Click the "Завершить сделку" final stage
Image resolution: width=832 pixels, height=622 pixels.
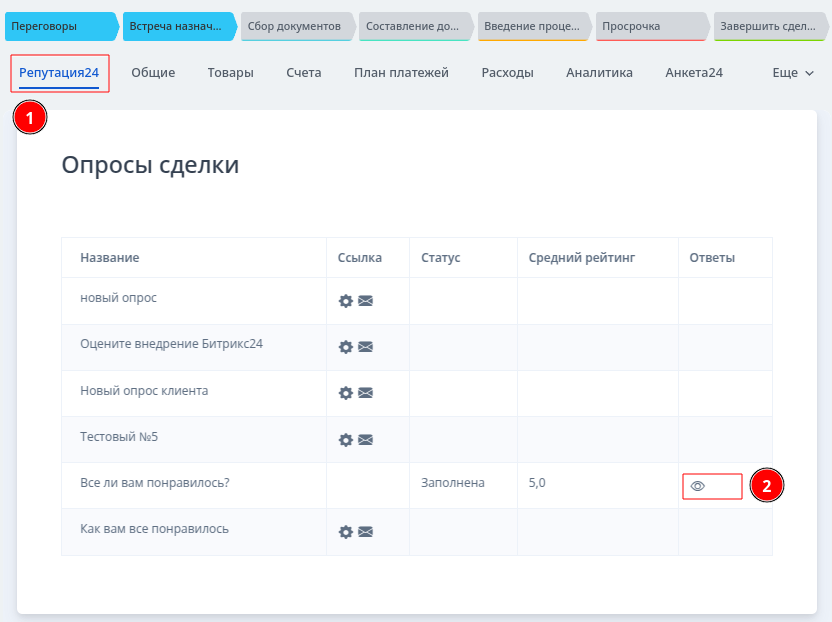coord(770,26)
